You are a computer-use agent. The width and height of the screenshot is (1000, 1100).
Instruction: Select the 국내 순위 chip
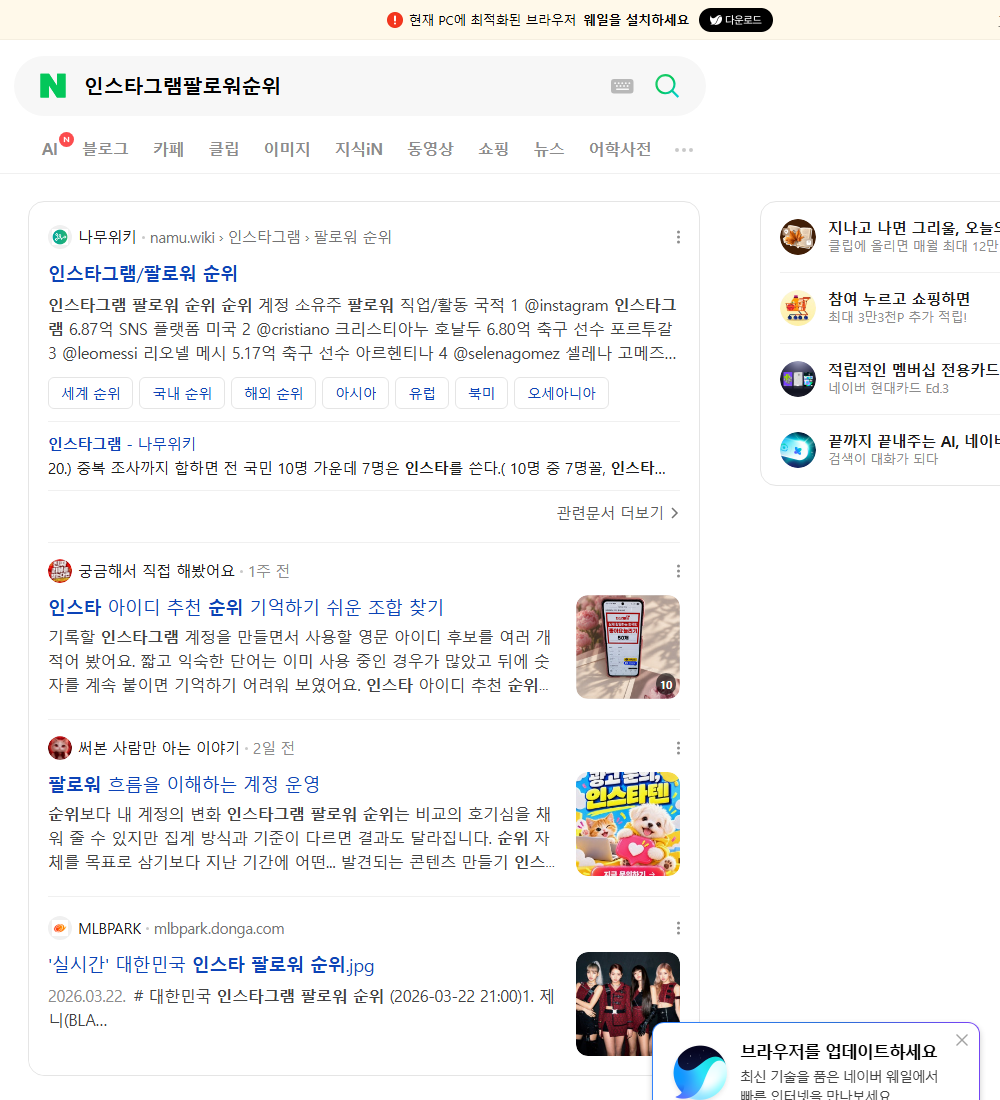click(182, 393)
